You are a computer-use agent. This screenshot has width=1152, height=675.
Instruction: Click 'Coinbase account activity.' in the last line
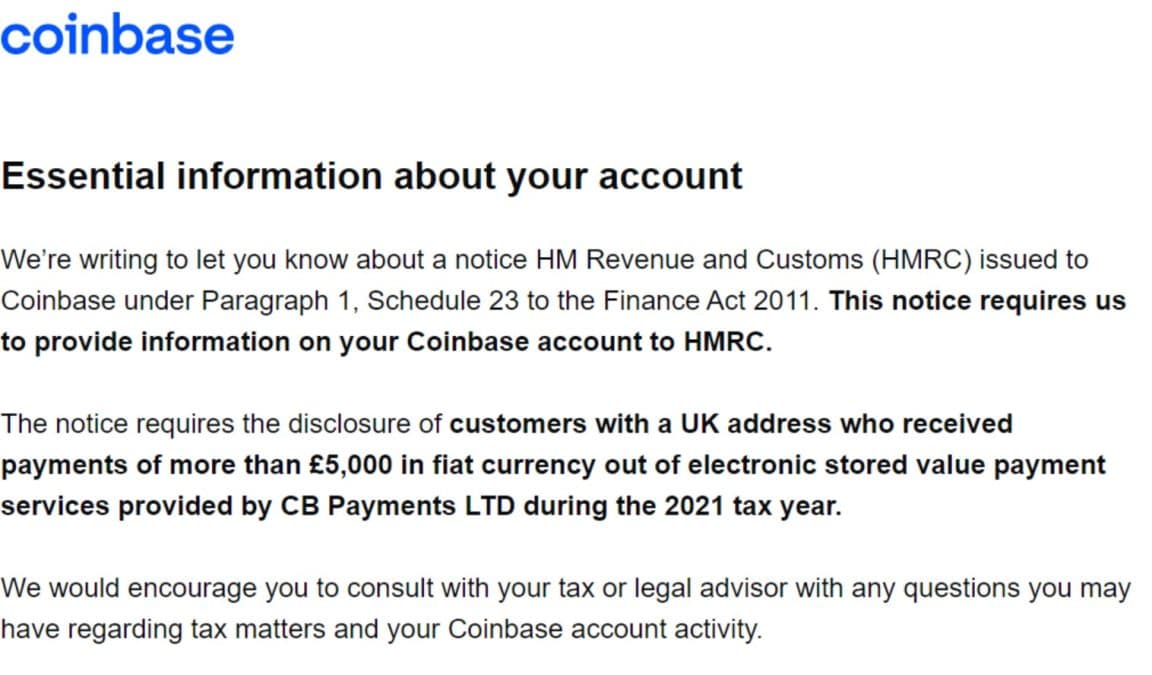(x=605, y=629)
